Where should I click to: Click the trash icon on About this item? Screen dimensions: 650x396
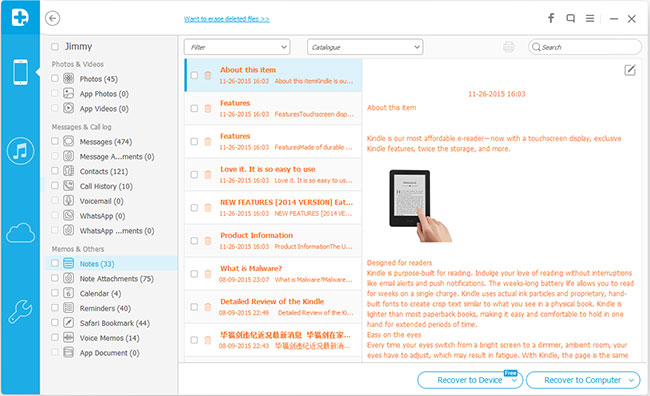[208, 75]
